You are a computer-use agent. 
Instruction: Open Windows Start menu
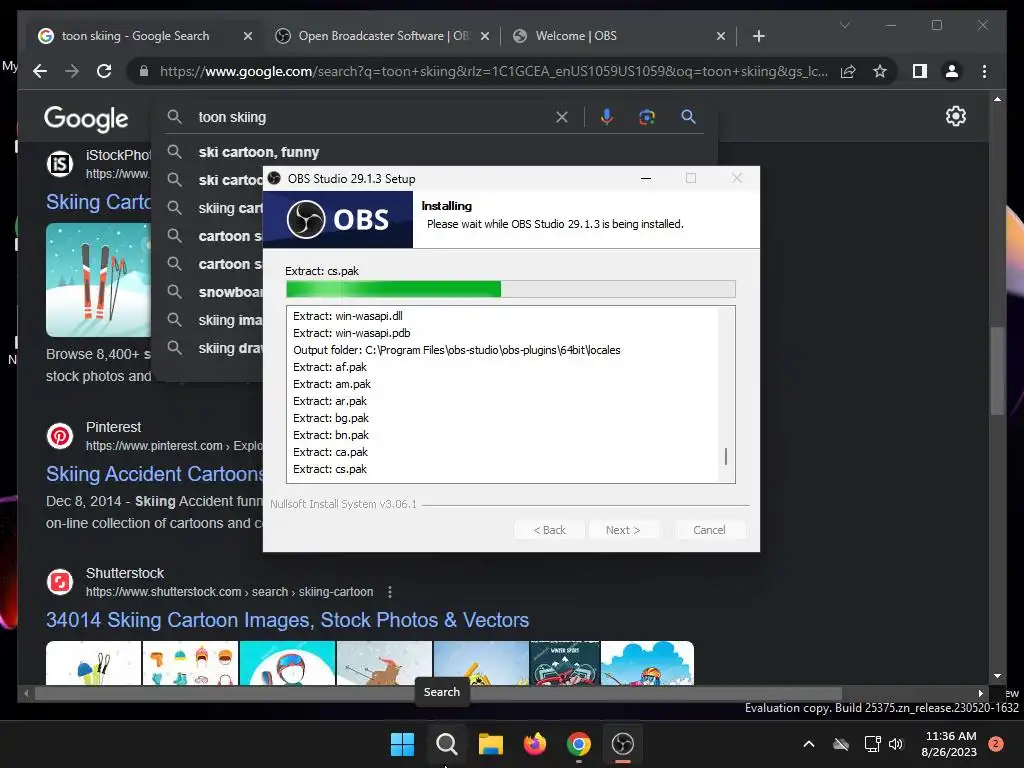click(x=402, y=744)
